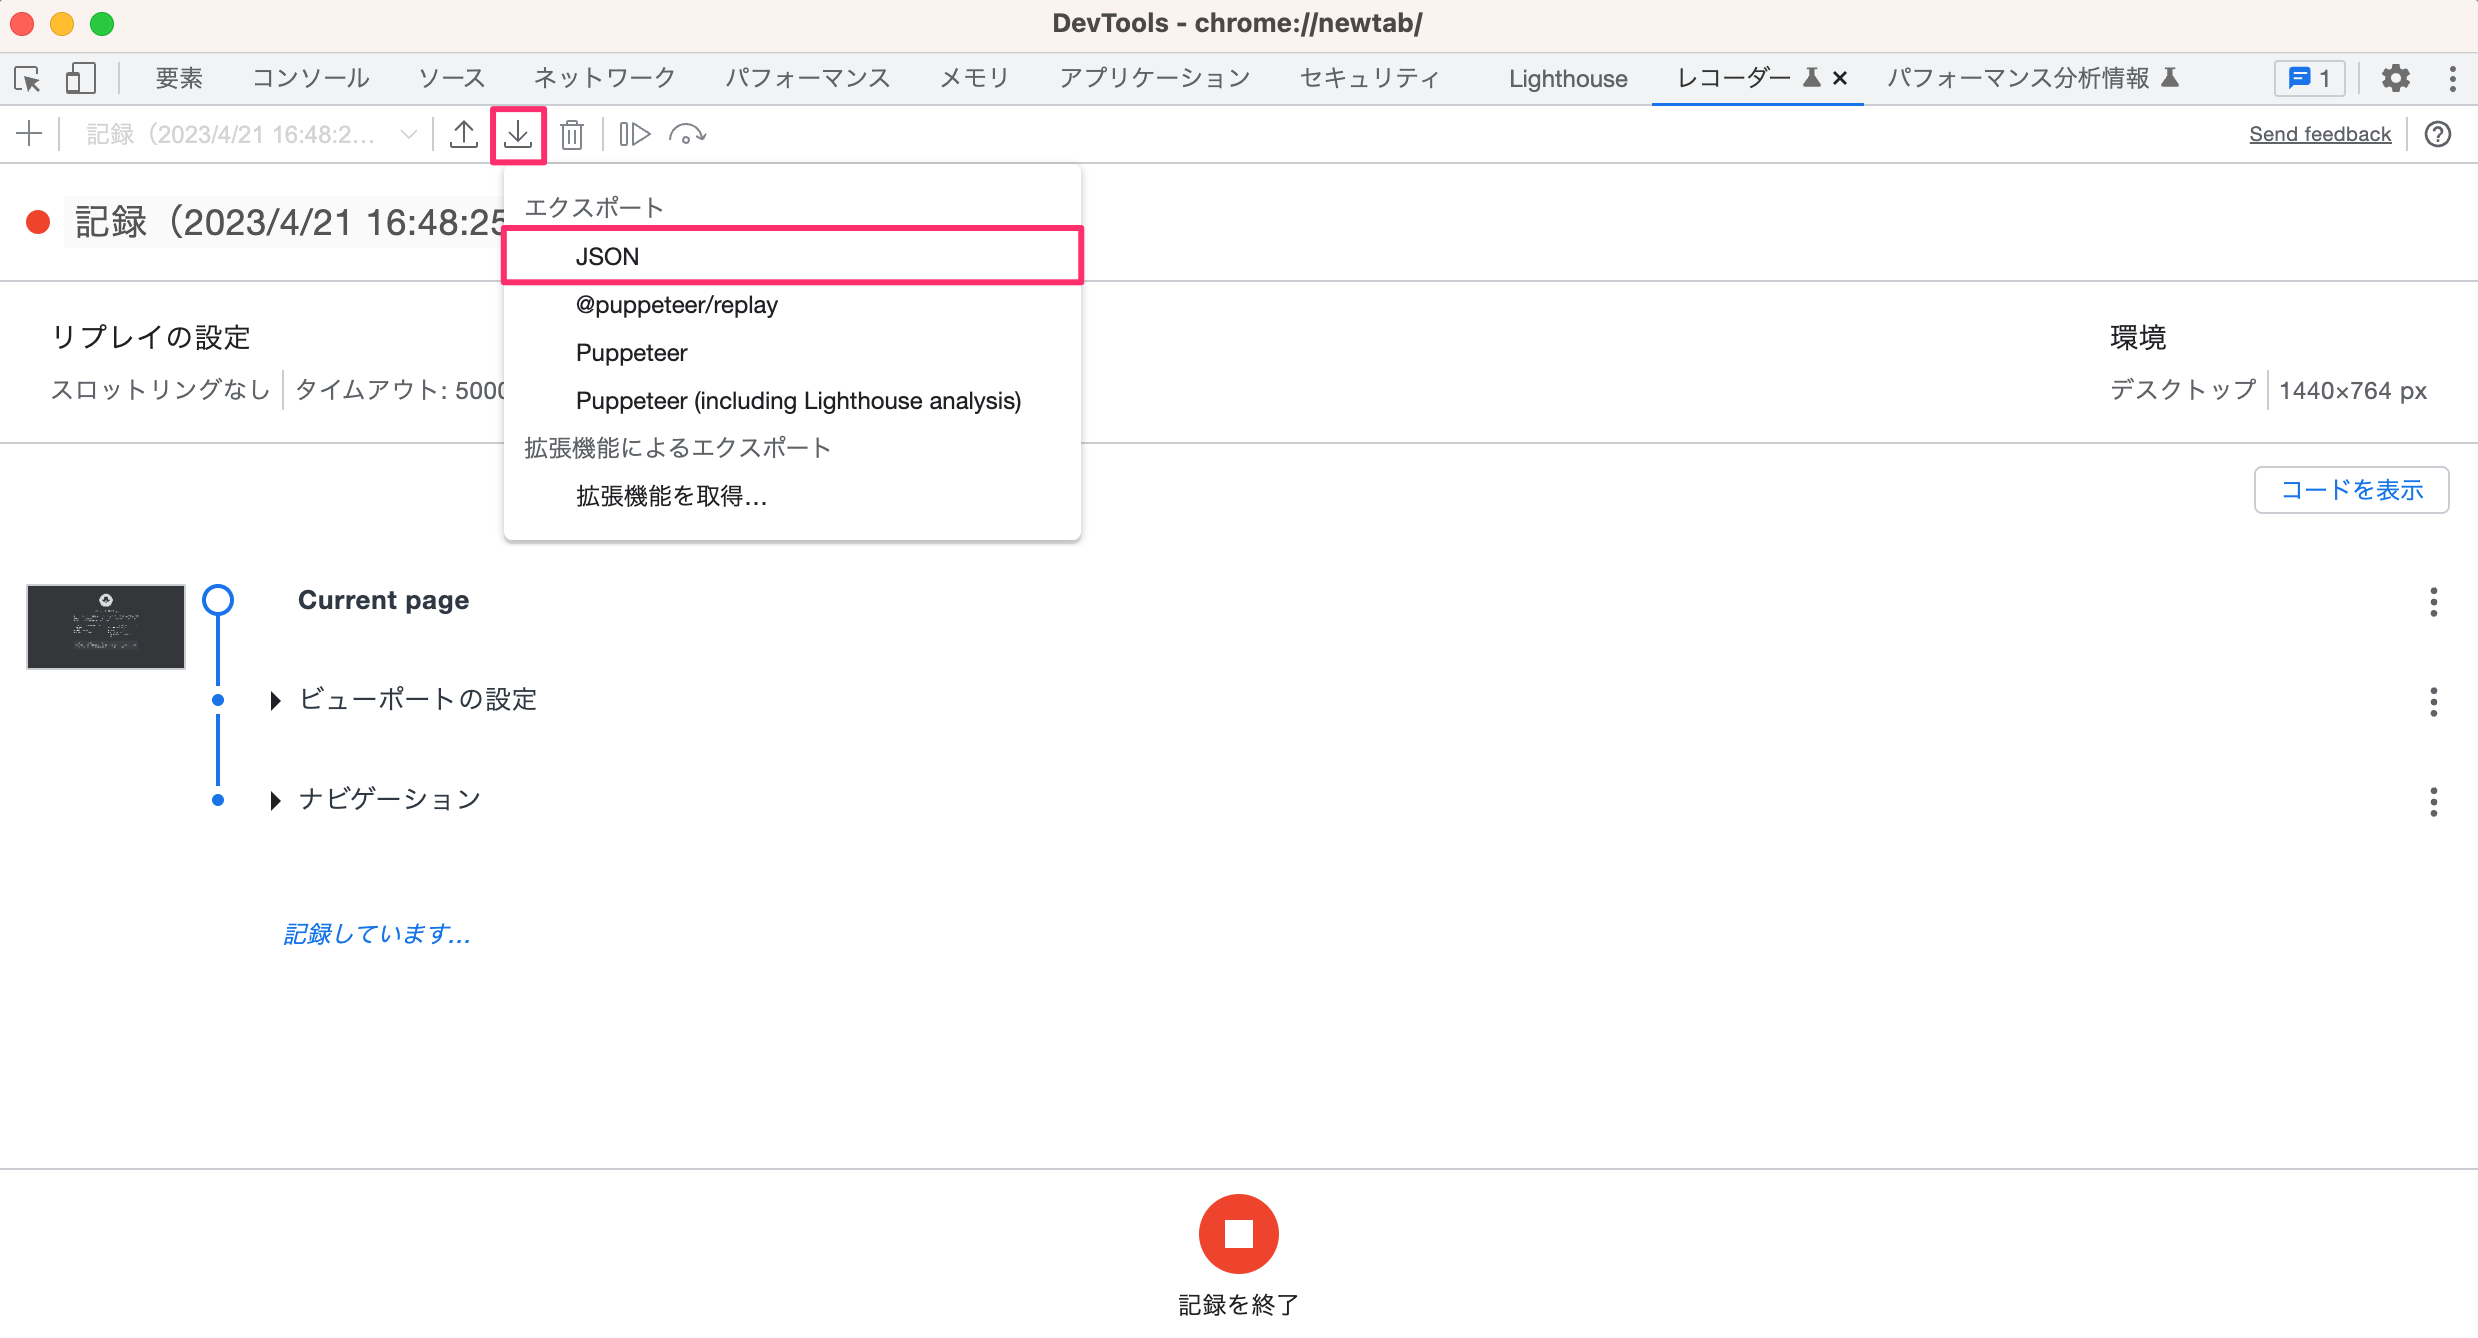This screenshot has width=2478, height=1338.
Task: Click the スロットリングなし setting
Action: (161, 390)
